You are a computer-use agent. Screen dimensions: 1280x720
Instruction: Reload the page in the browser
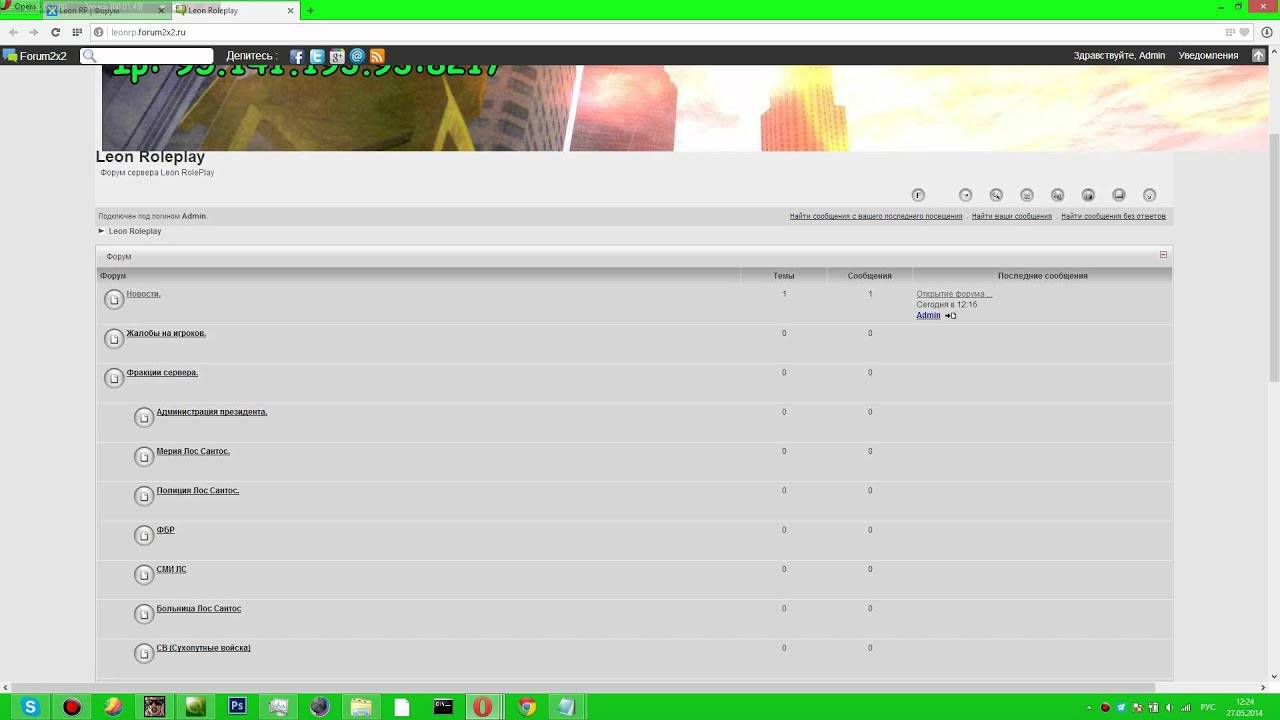[56, 32]
